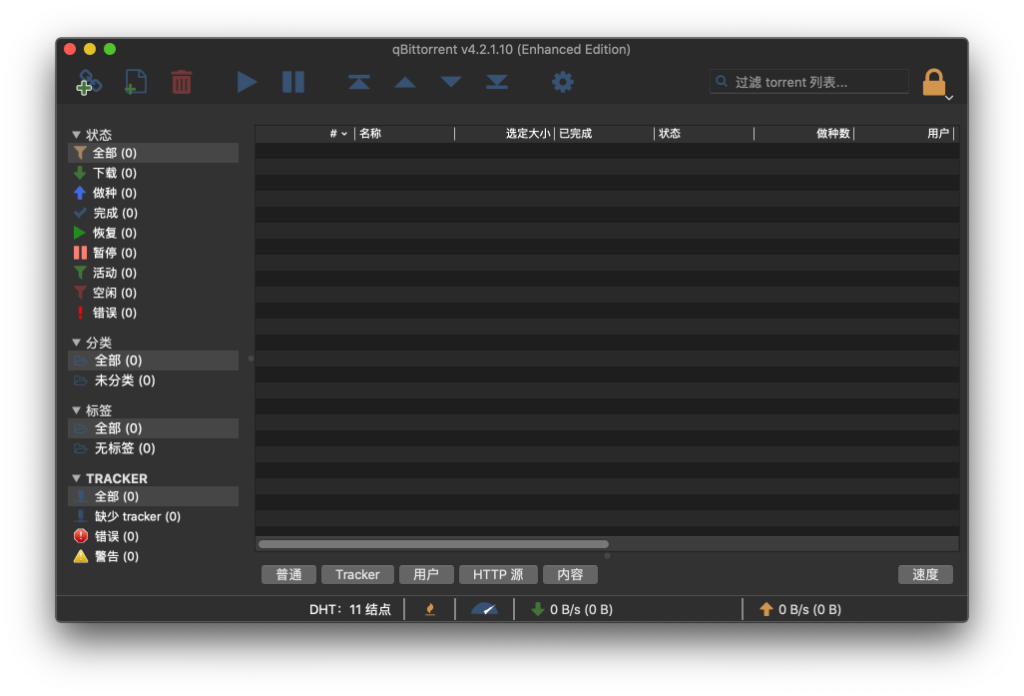Select 全部 (0) under 标签

[153, 428]
